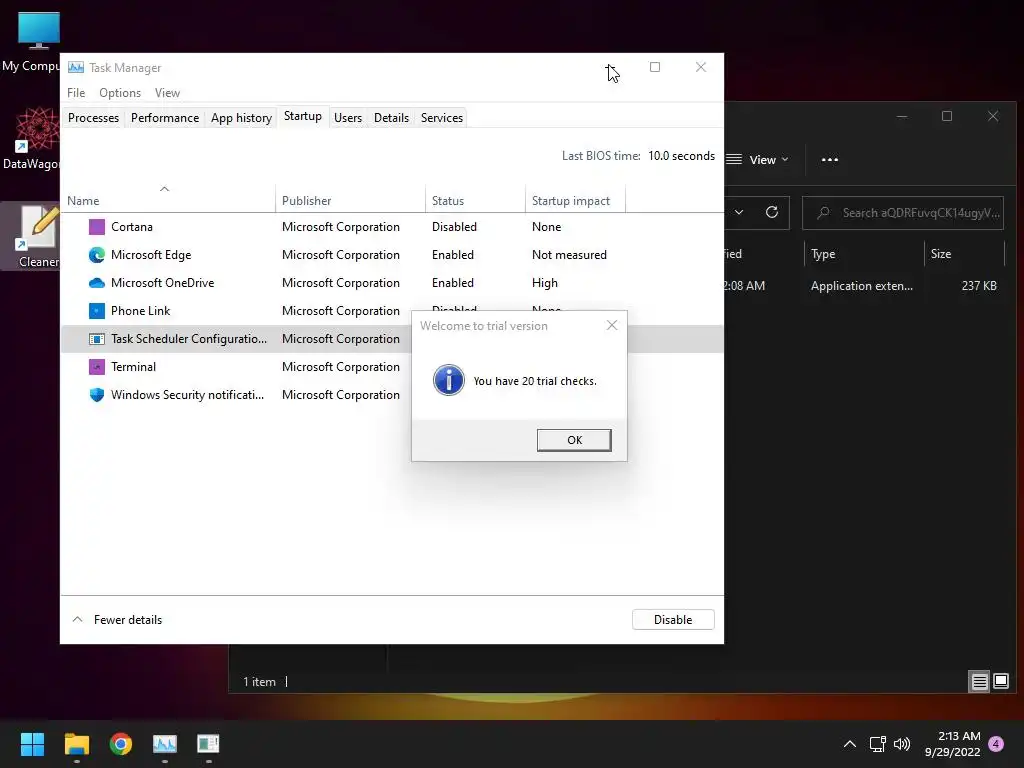Switch to the Processes tab
Image resolution: width=1024 pixels, height=768 pixels.
coord(93,118)
